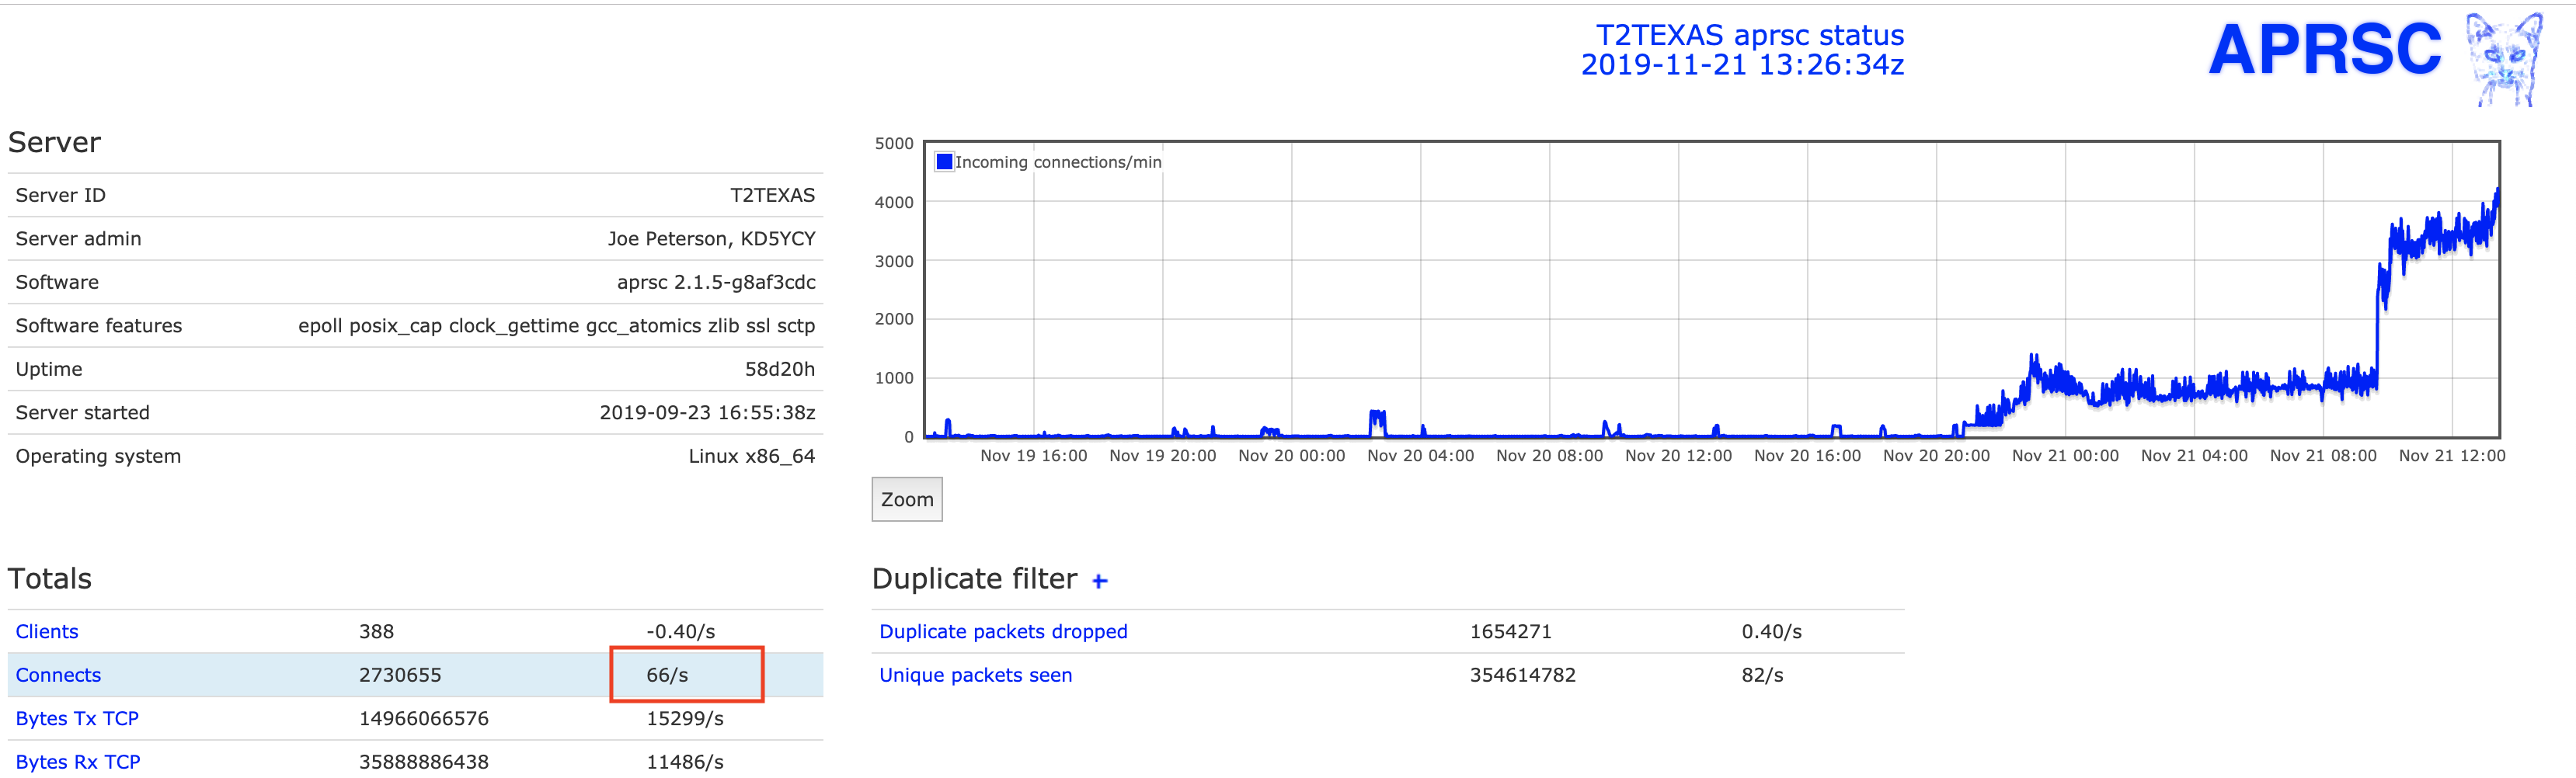The height and width of the screenshot is (778, 2576).
Task: Click Clients count 388
Action: (x=376, y=631)
